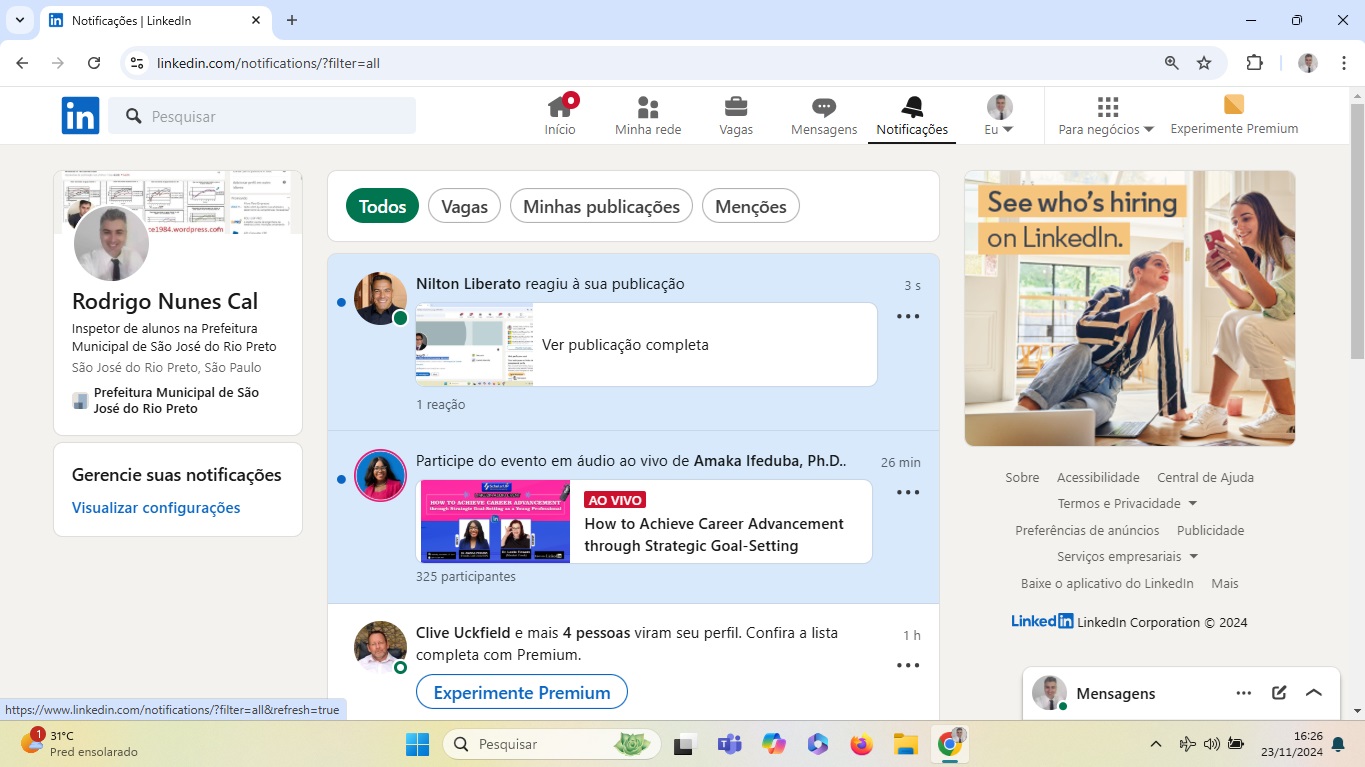Open Chrome extensions puzzle icon
1365x767 pixels.
pyautogui.click(x=1254, y=63)
